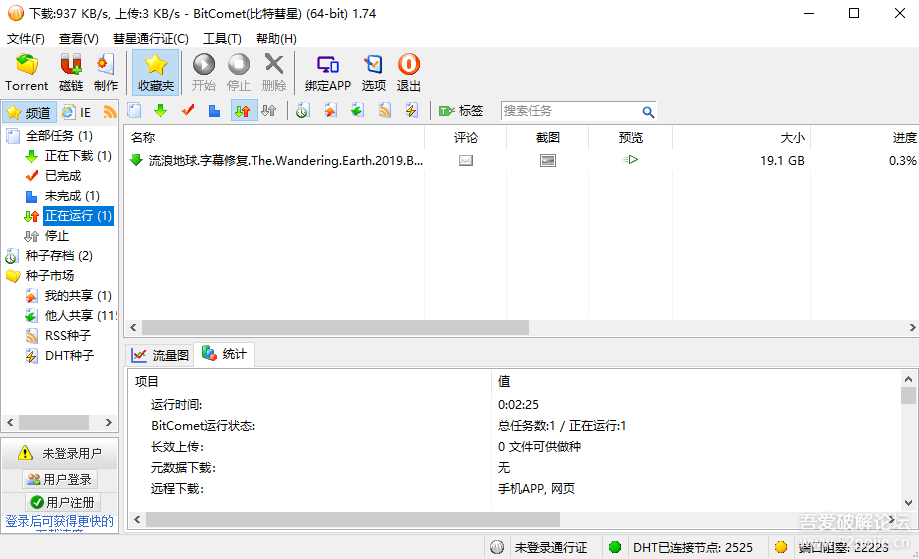Click the 删除 delete button
Image resolution: width=919 pixels, height=559 pixels.
point(274,73)
